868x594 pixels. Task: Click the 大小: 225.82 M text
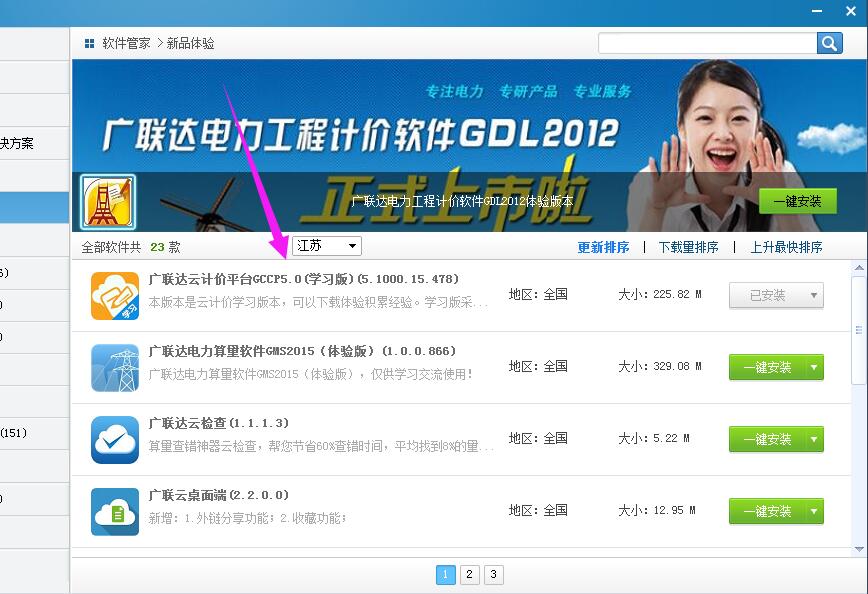point(660,295)
